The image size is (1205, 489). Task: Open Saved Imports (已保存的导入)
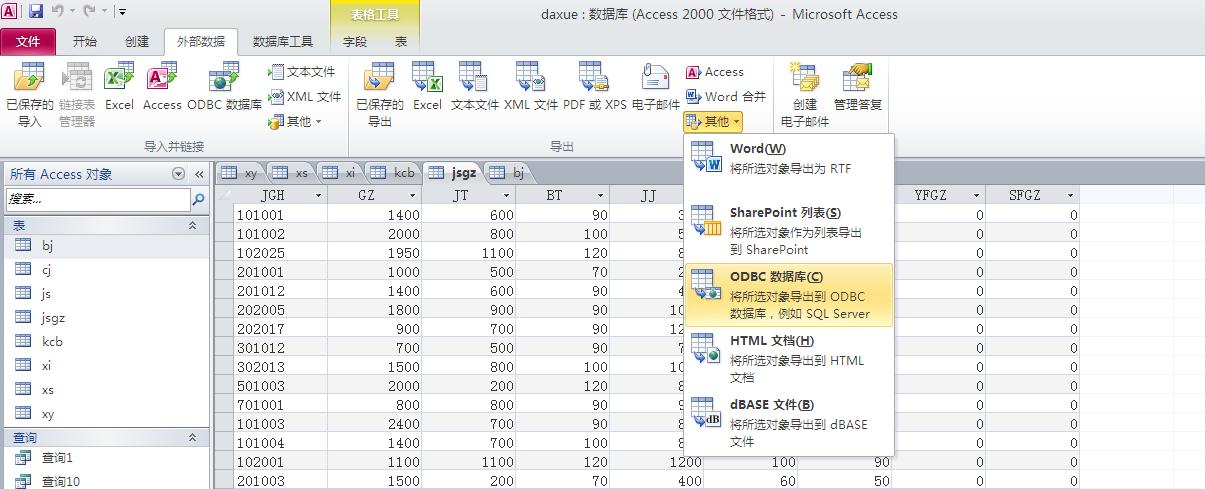point(30,95)
